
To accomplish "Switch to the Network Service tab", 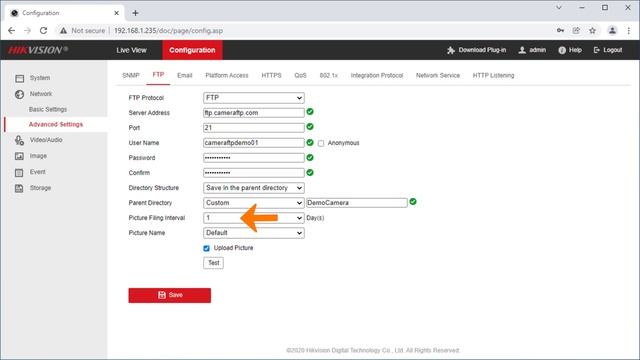I will tap(438, 76).
